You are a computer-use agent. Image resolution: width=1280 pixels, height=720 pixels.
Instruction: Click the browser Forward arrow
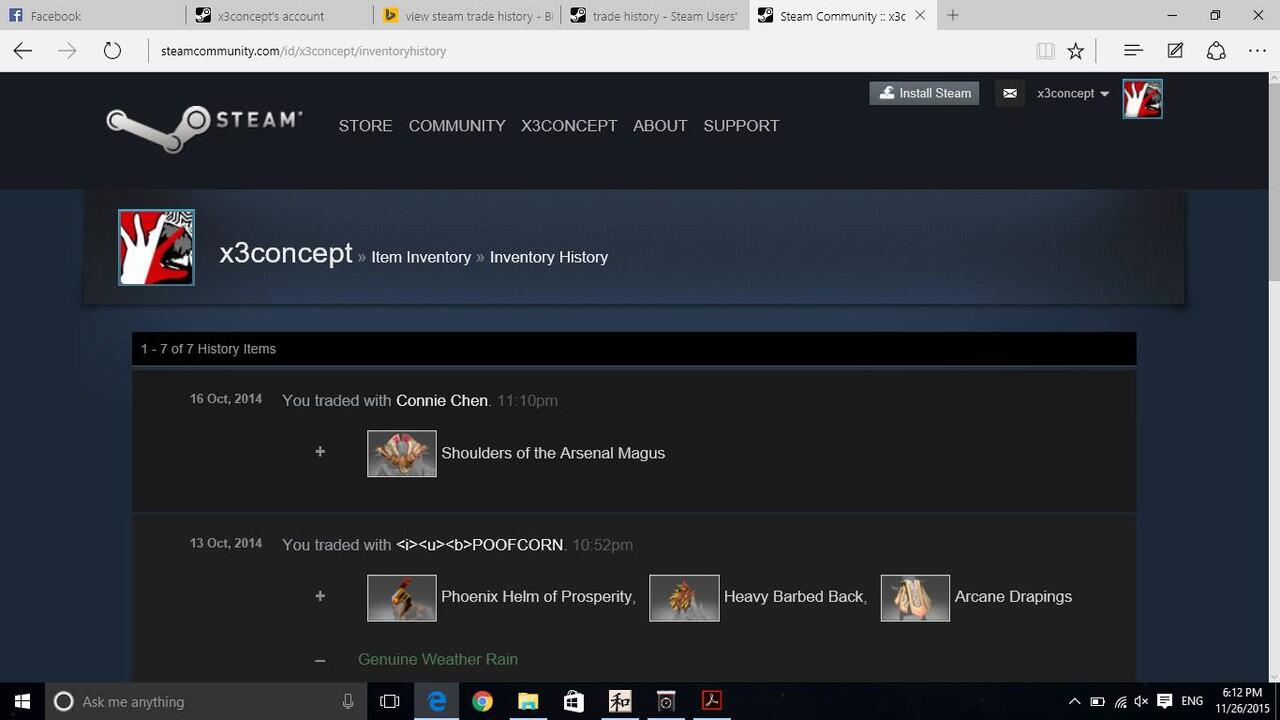pyautogui.click(x=67, y=51)
